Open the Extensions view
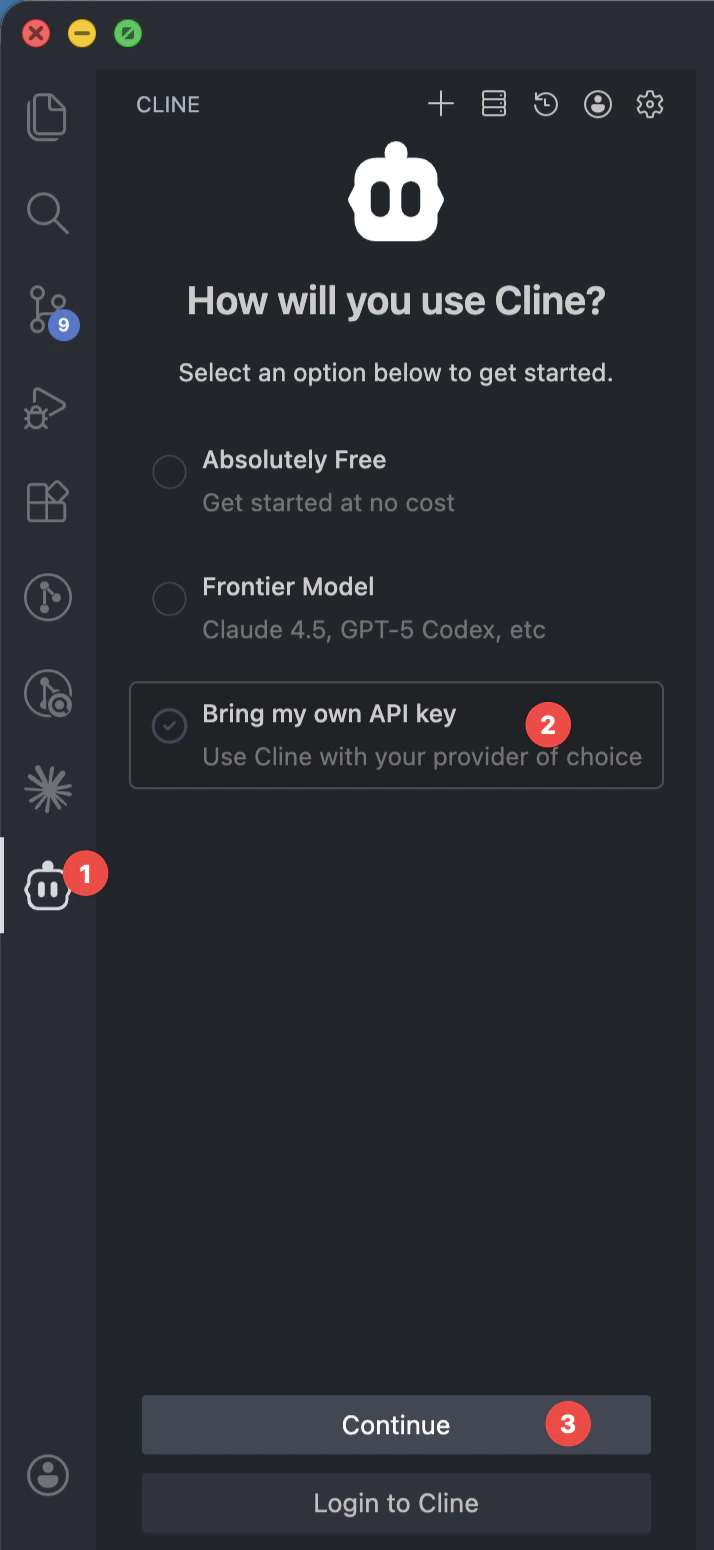 click(47, 501)
